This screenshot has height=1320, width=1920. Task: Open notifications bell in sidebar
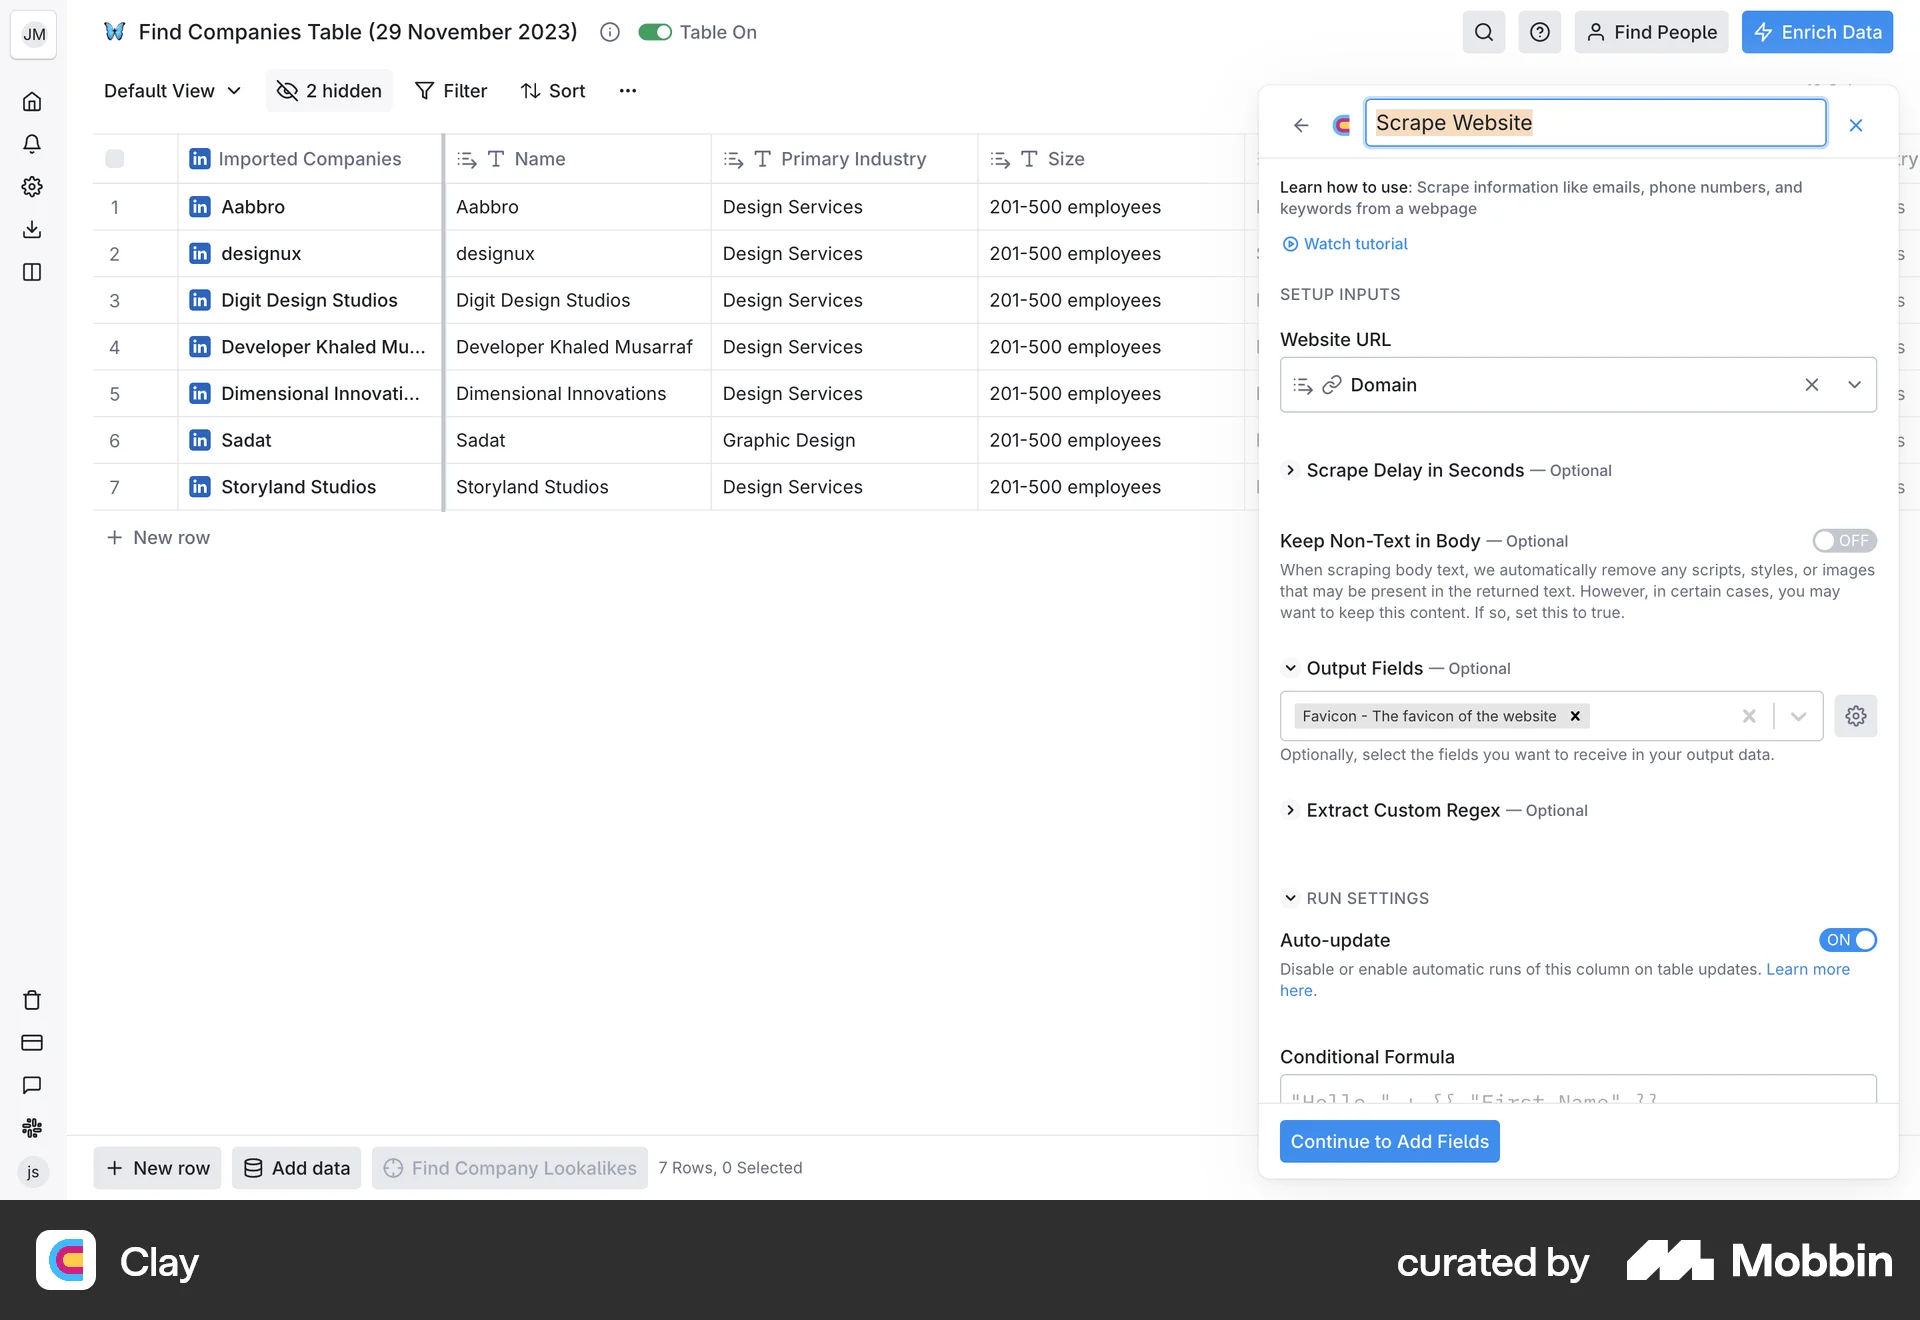tap(32, 144)
